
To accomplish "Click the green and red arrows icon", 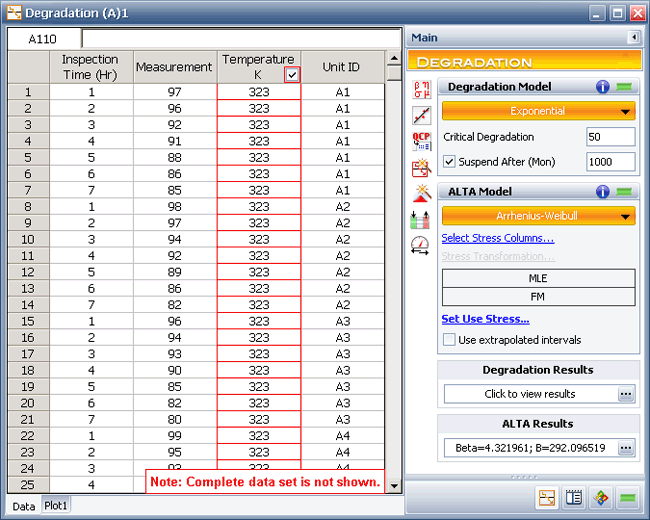I will click(421, 218).
